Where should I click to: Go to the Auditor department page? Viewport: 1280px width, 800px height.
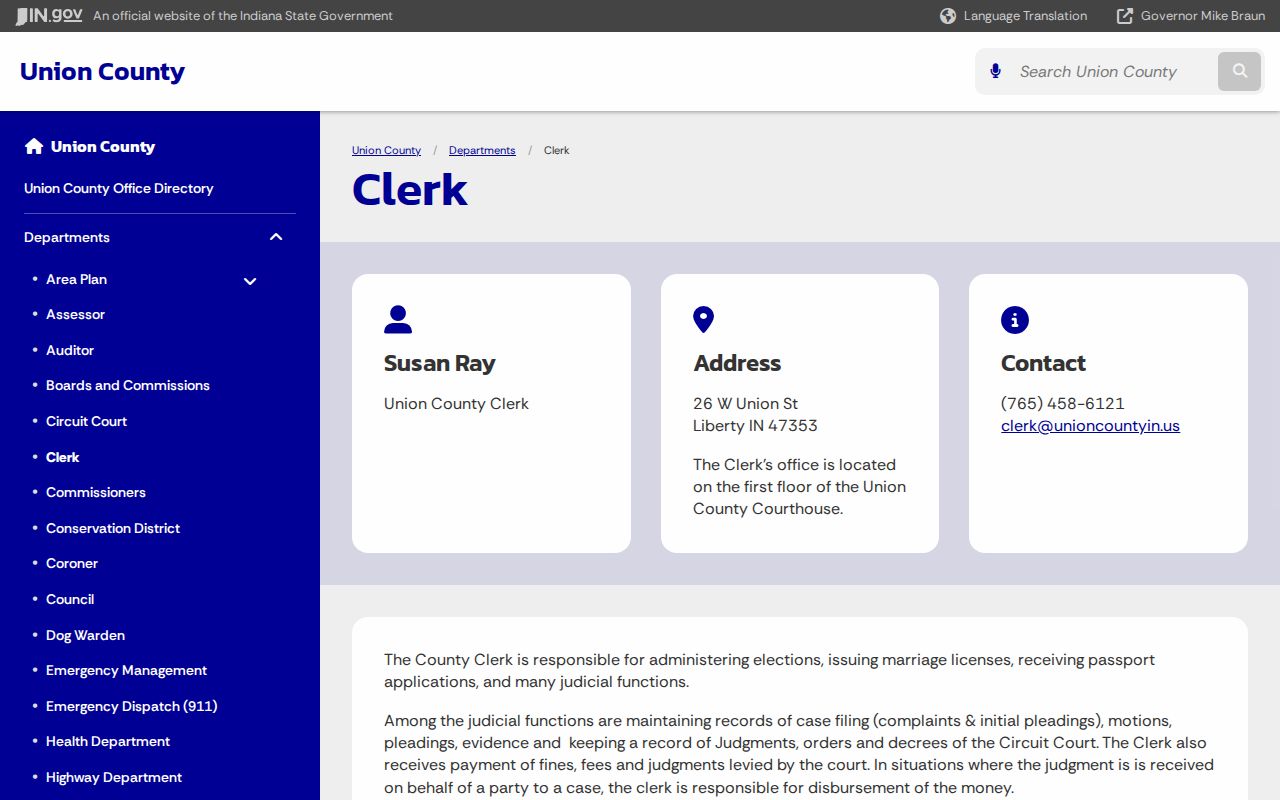tap(70, 350)
